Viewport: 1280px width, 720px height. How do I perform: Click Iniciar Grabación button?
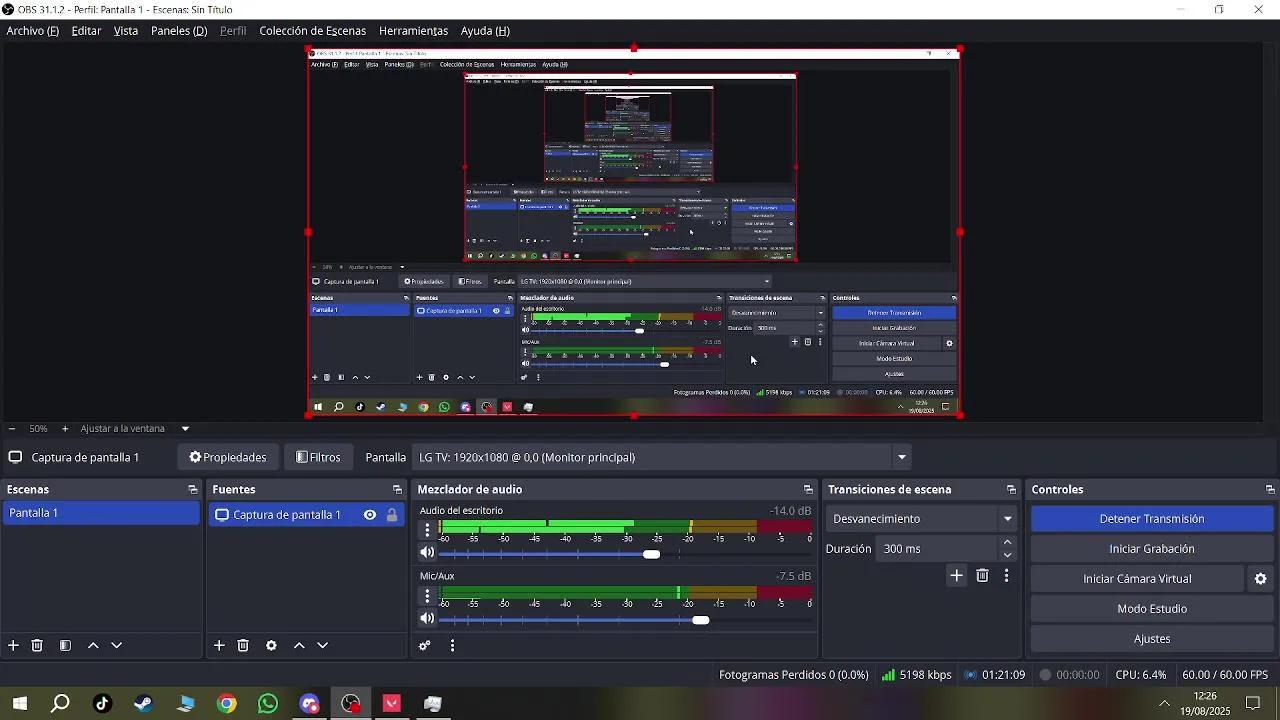coord(1152,549)
